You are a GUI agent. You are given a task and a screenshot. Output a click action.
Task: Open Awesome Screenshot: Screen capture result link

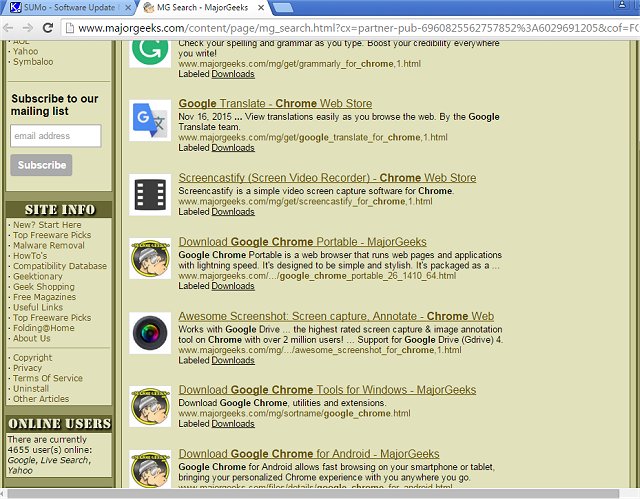[x=336, y=316]
